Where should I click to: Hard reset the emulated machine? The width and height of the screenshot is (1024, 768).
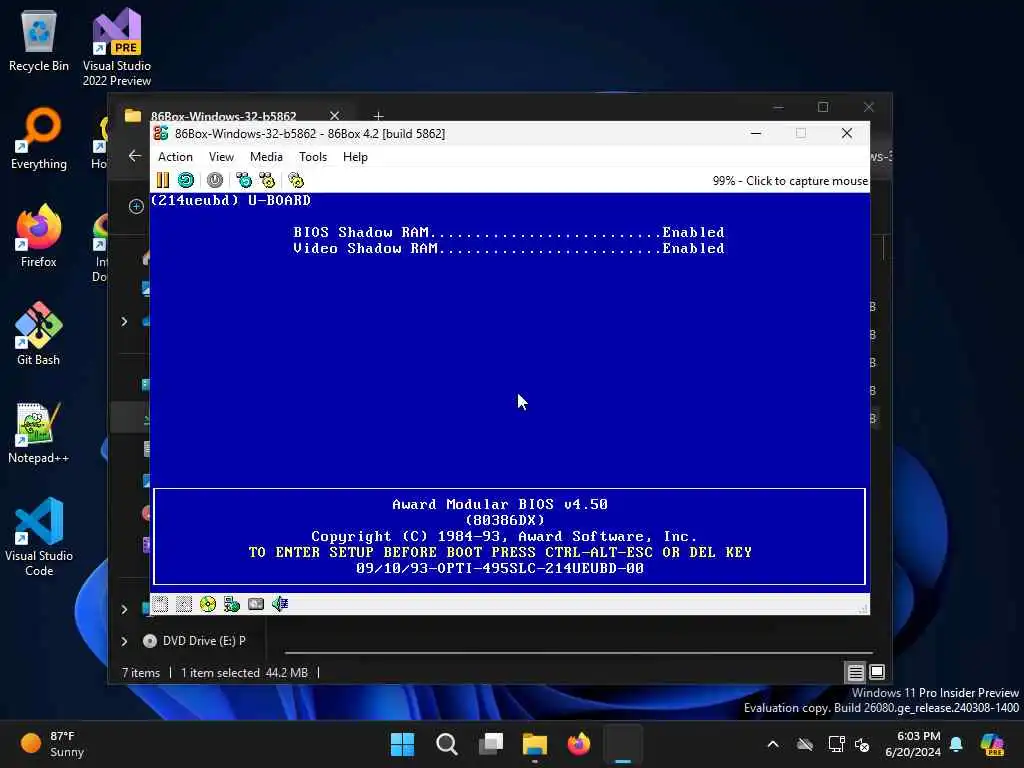point(186,180)
